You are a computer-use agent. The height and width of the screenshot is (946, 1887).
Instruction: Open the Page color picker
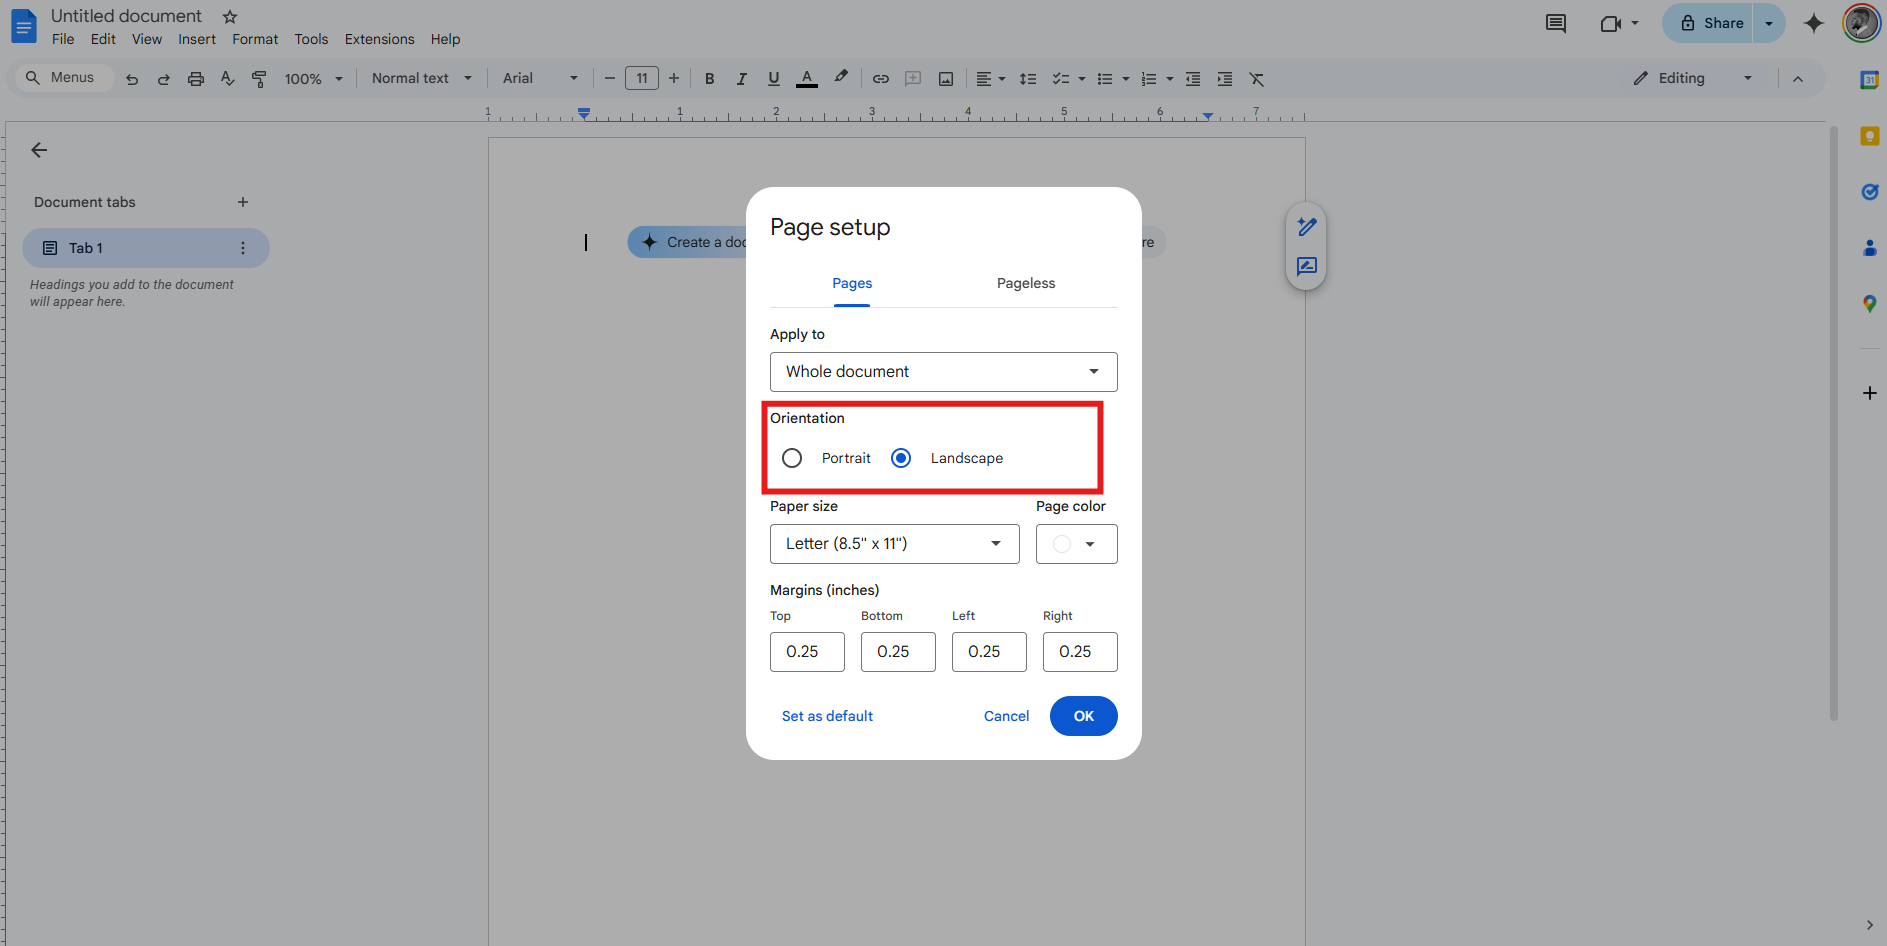[1076, 543]
